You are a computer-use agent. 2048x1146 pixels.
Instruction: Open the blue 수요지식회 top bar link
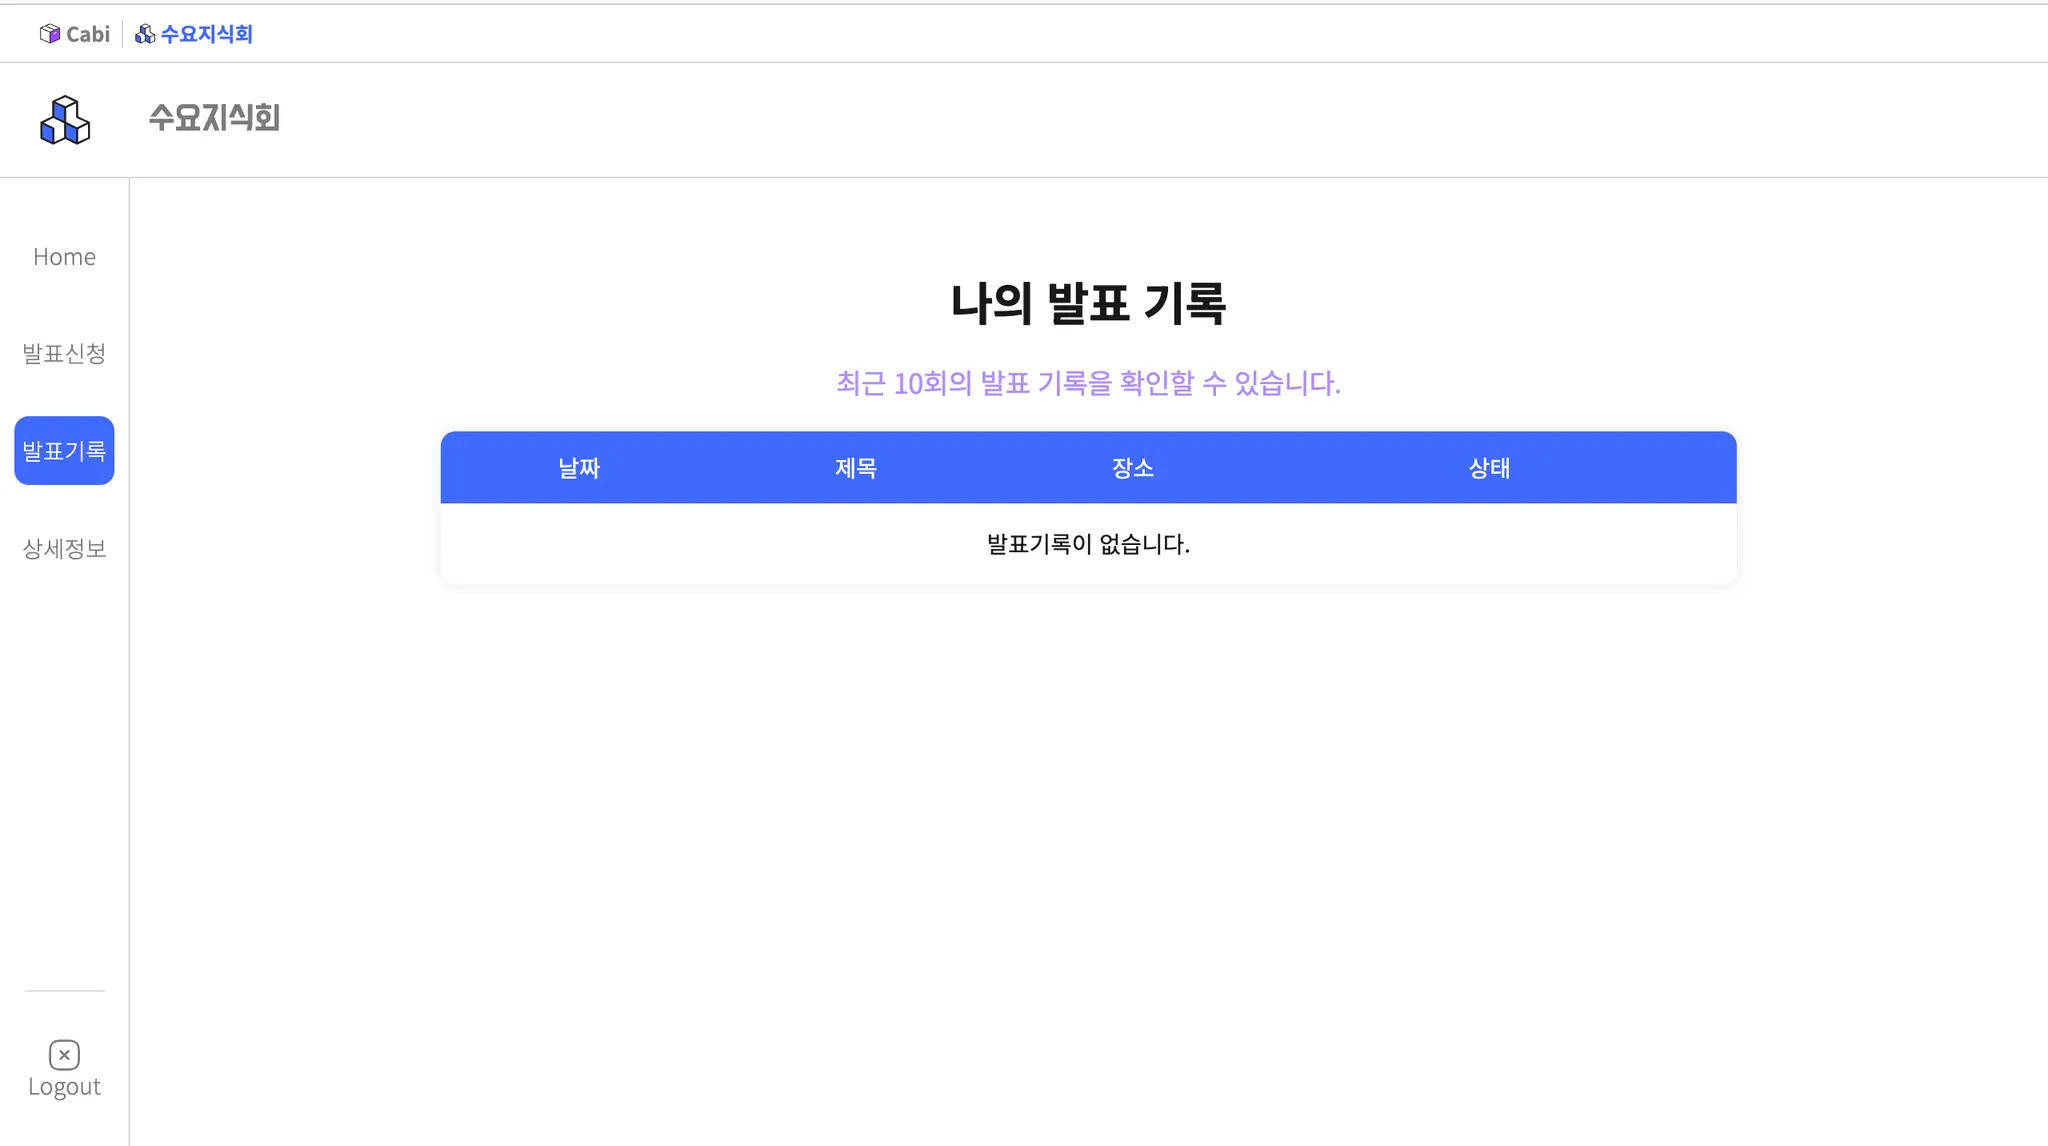pyautogui.click(x=206, y=34)
